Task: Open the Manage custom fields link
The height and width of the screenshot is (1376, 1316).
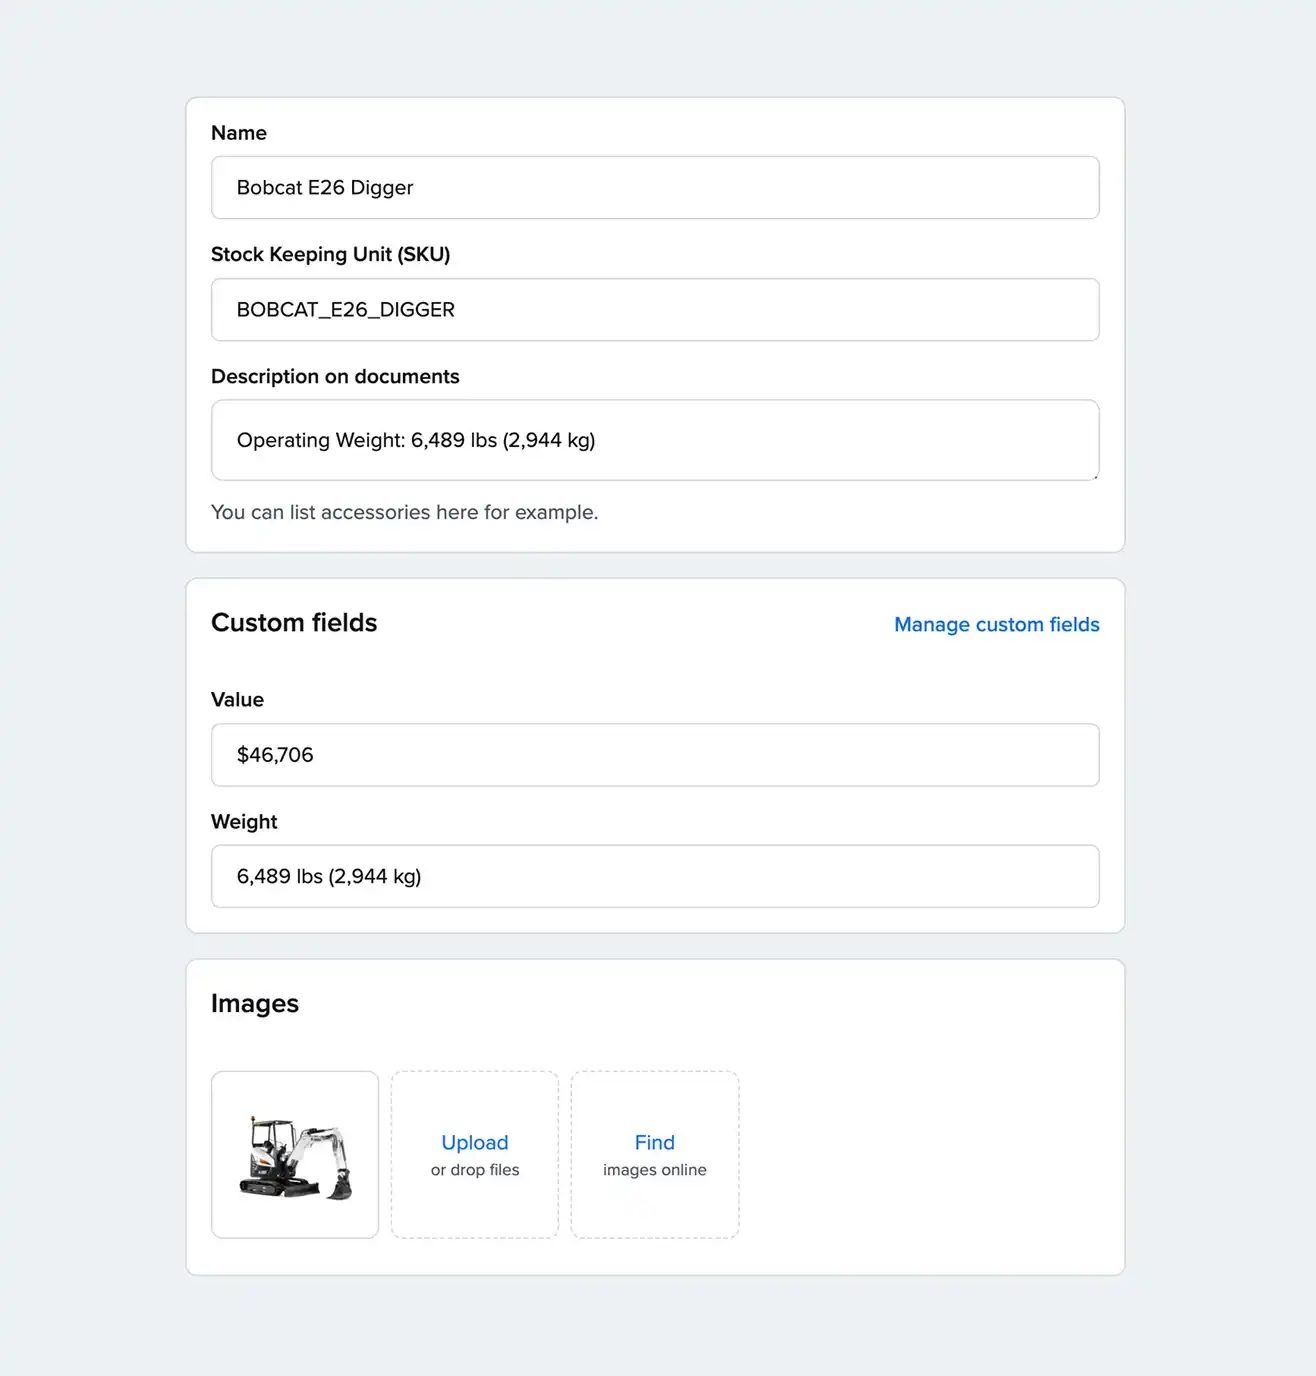Action: [x=996, y=625]
